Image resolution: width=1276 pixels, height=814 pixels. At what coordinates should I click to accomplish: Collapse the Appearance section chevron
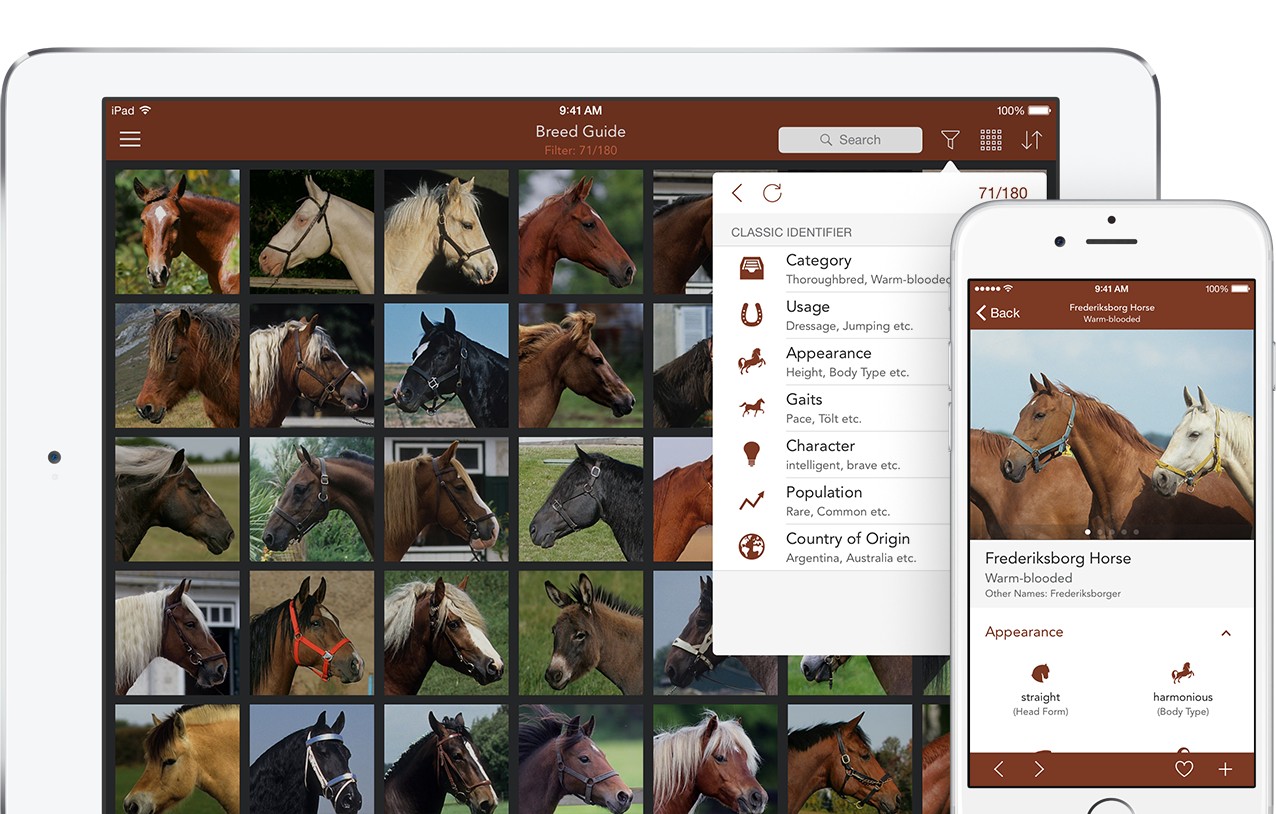(x=1226, y=633)
